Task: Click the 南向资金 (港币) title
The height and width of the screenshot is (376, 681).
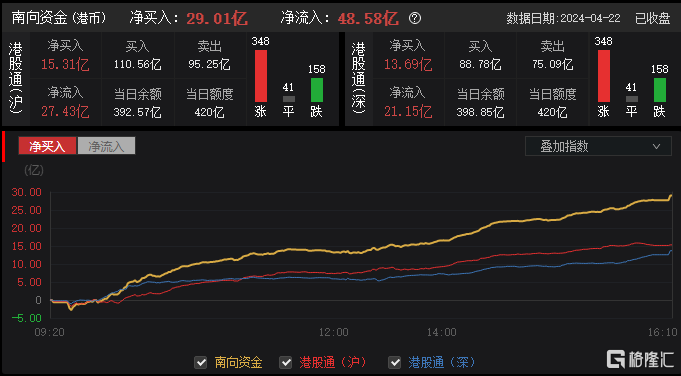Action: (59, 18)
